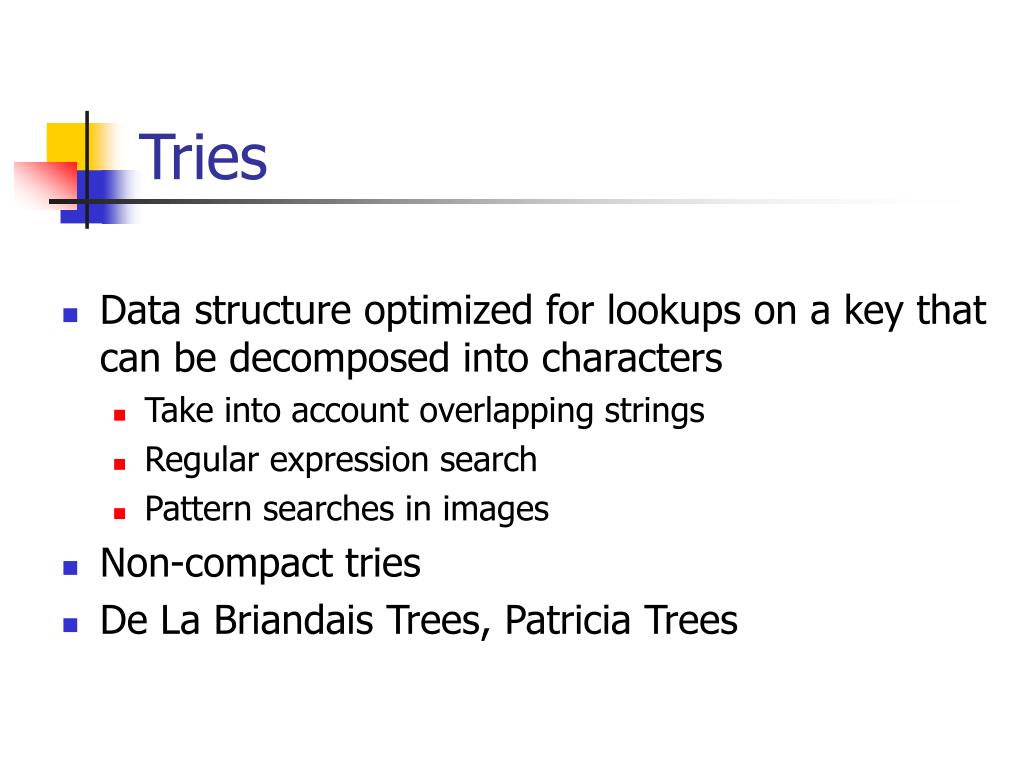Select the yellow square in title decoration

coord(67,147)
